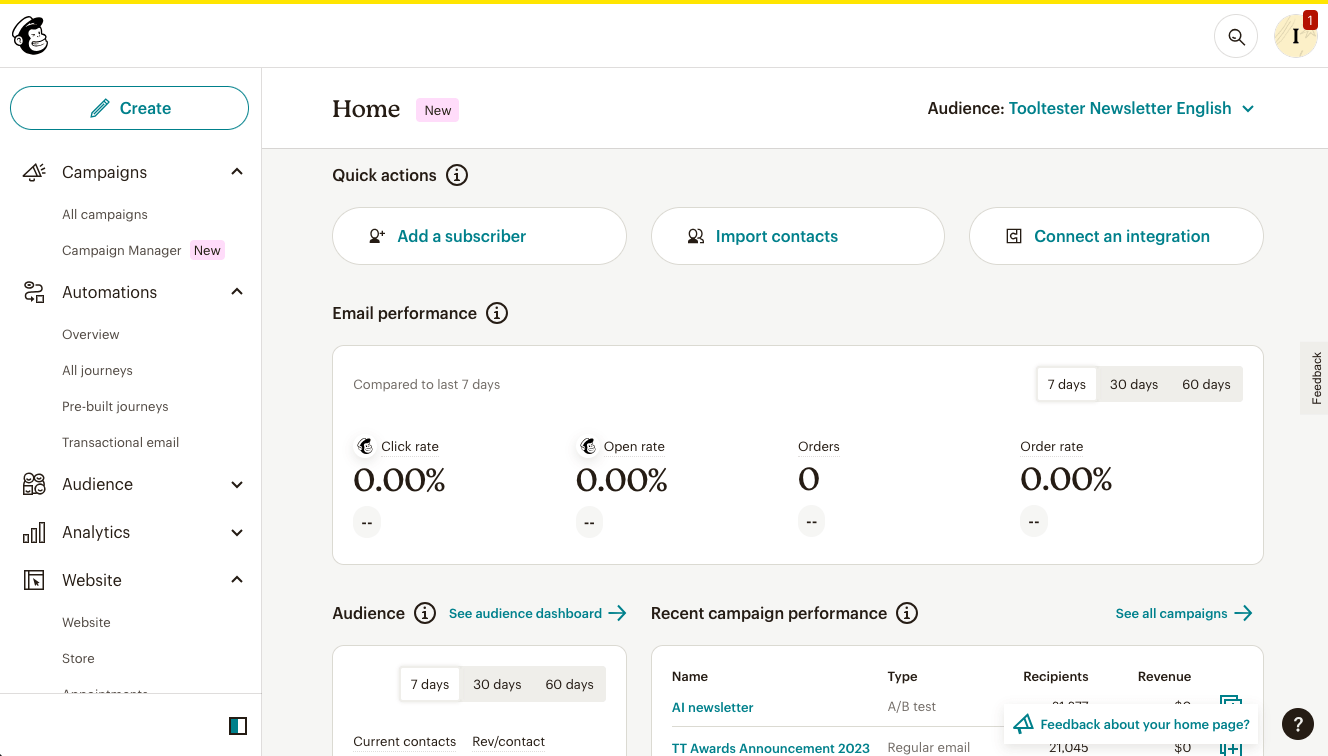This screenshot has width=1328, height=756.
Task: Select 30 days in Email performance
Action: pos(1134,384)
